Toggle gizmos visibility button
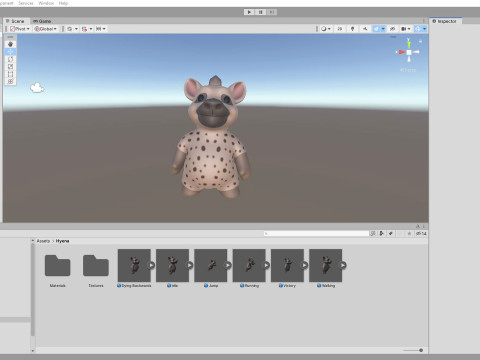 pos(418,29)
